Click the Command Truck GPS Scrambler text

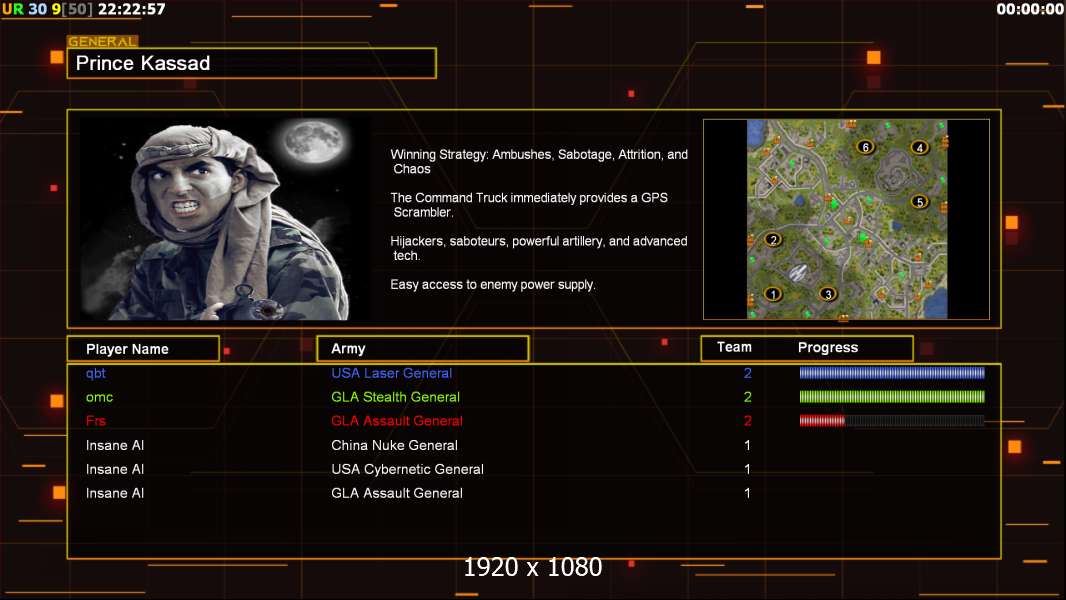click(529, 205)
